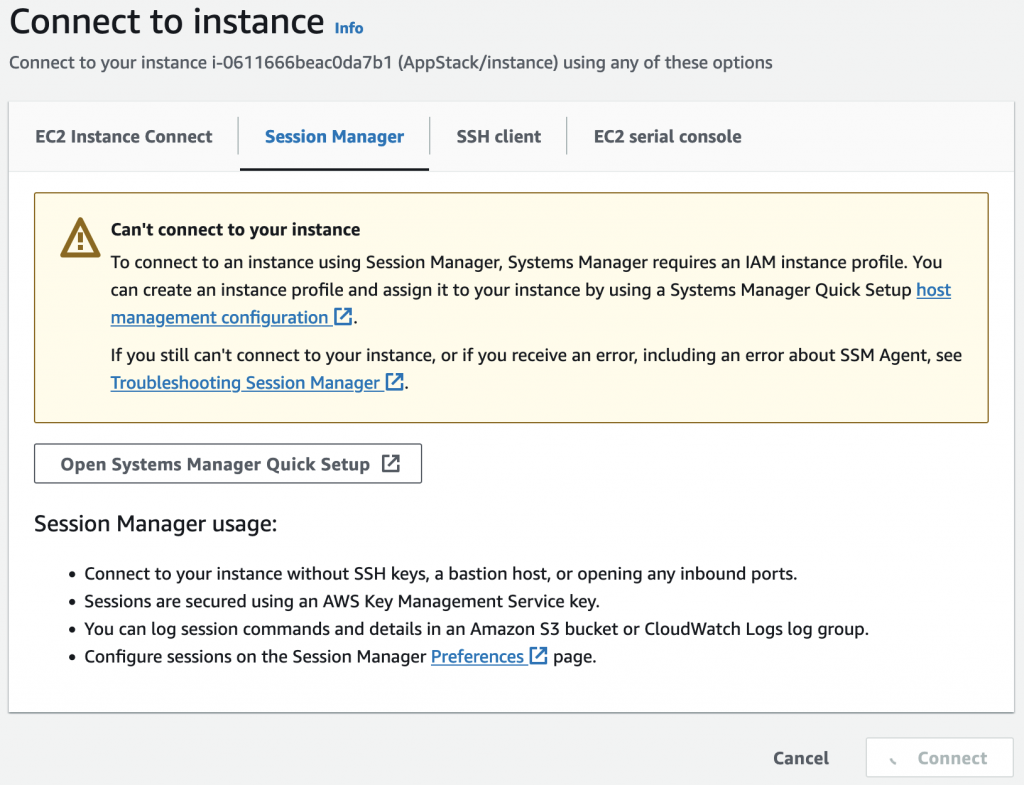The width and height of the screenshot is (1024, 785).
Task: Click external-link icon beside Troubleshooting Session Manager
Action: click(395, 382)
